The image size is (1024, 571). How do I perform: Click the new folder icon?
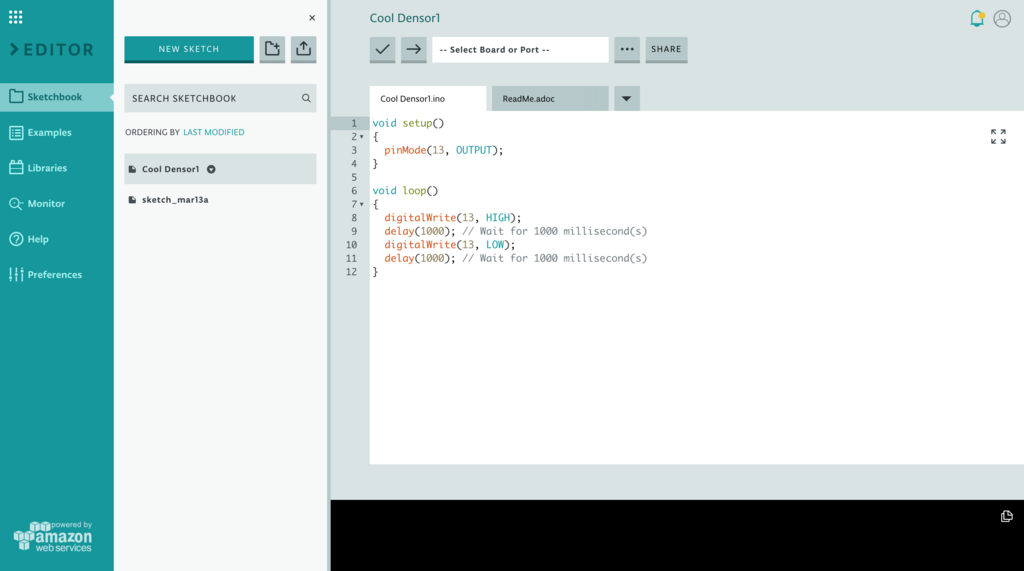272,49
